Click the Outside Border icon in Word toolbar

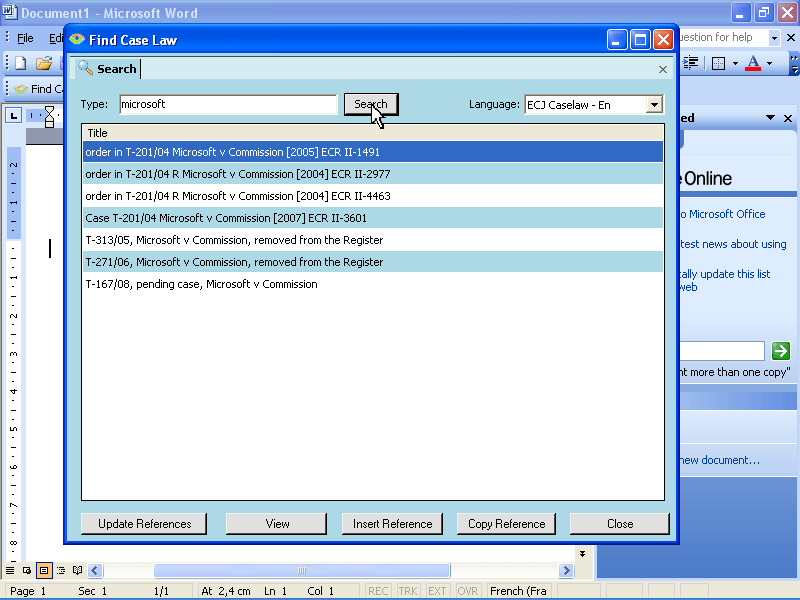click(718, 63)
